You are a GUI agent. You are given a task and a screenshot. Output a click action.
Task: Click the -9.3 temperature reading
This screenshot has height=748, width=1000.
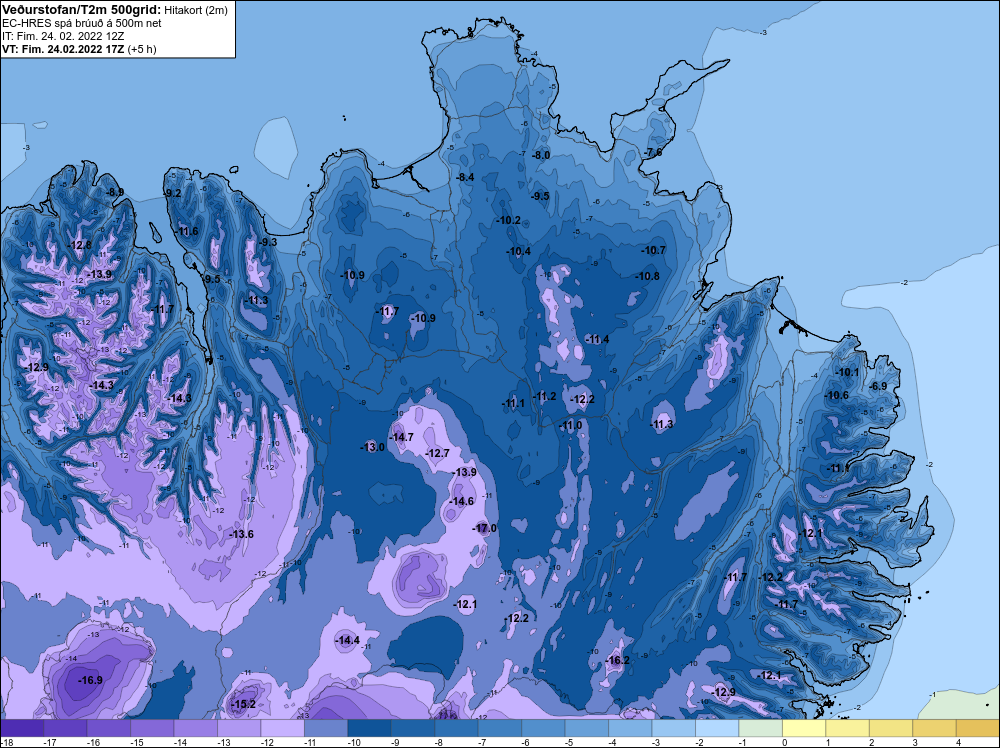268,242
